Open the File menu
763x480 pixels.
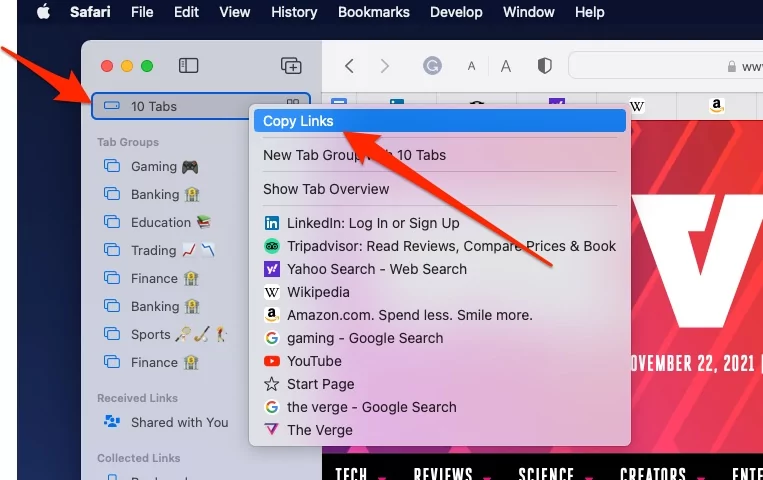[142, 12]
